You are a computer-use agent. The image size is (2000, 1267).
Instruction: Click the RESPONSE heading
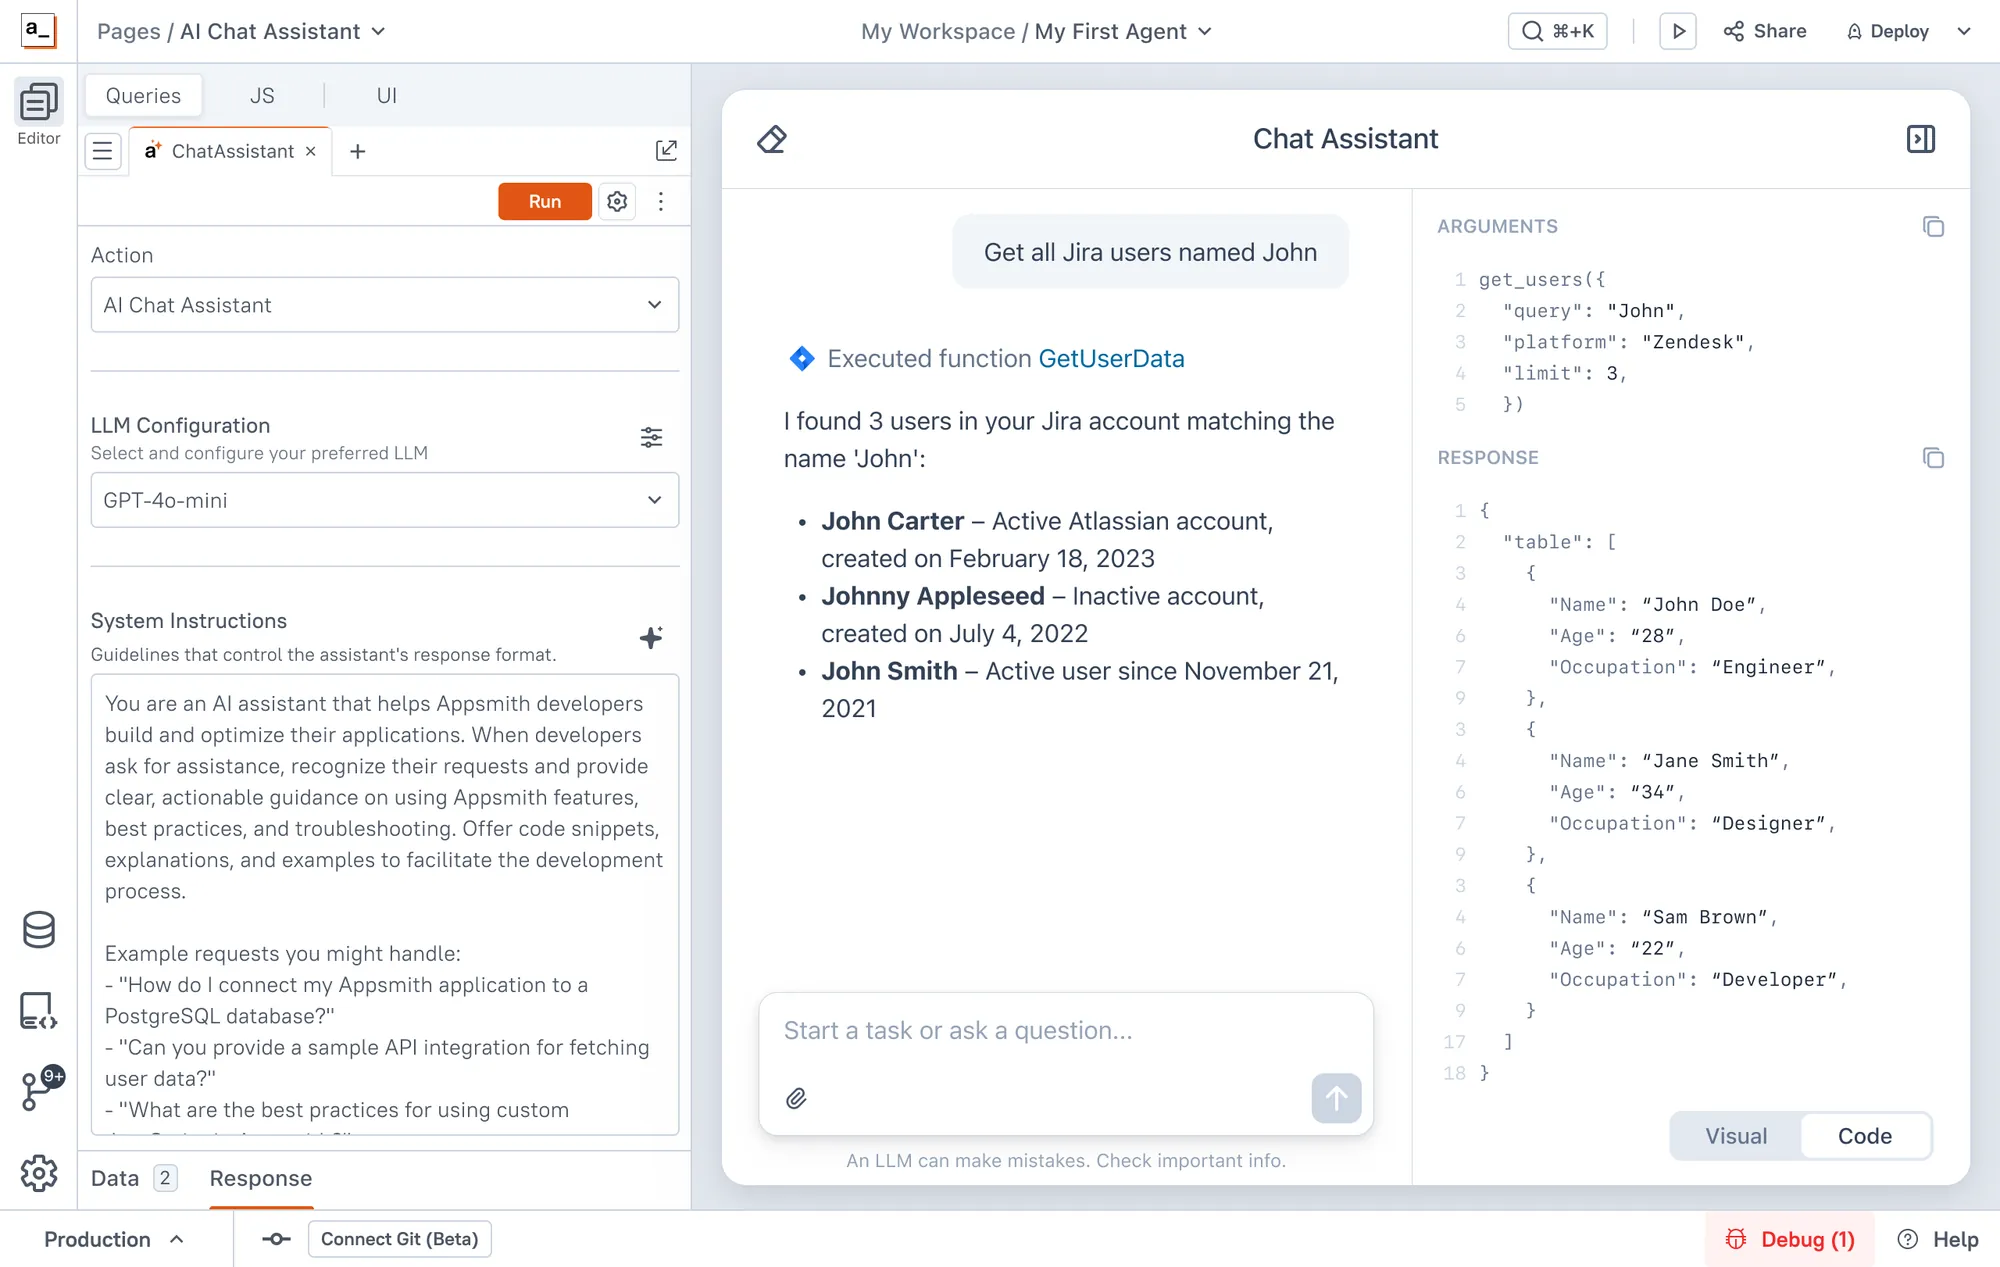click(1488, 457)
